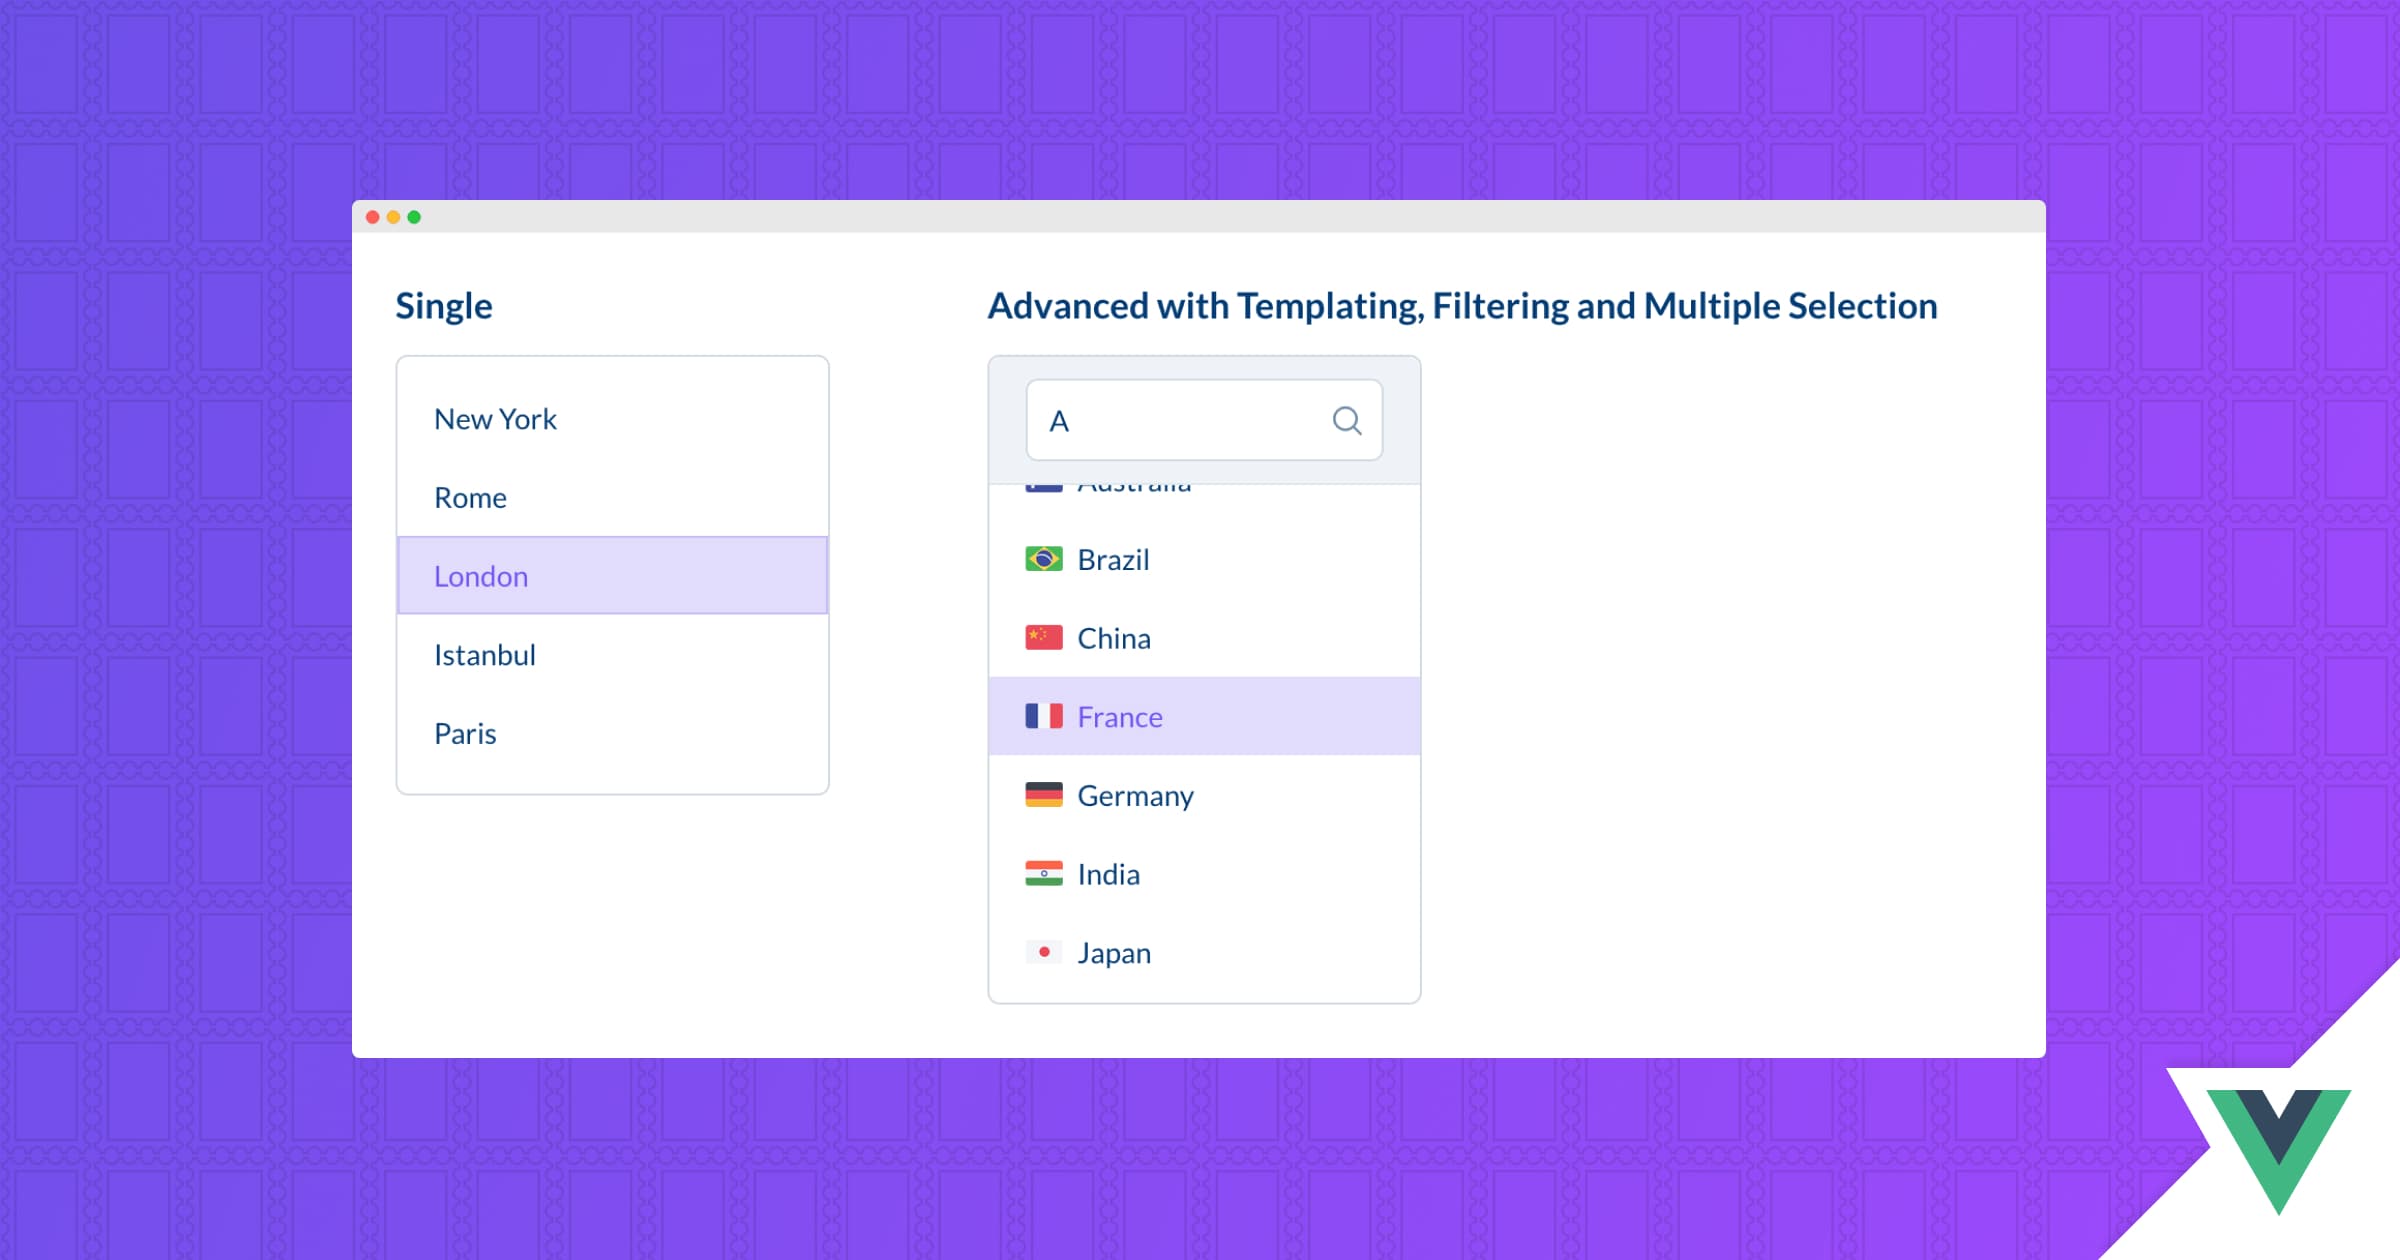The height and width of the screenshot is (1260, 2400).
Task: Select Rome in the Single list
Action: 612,497
